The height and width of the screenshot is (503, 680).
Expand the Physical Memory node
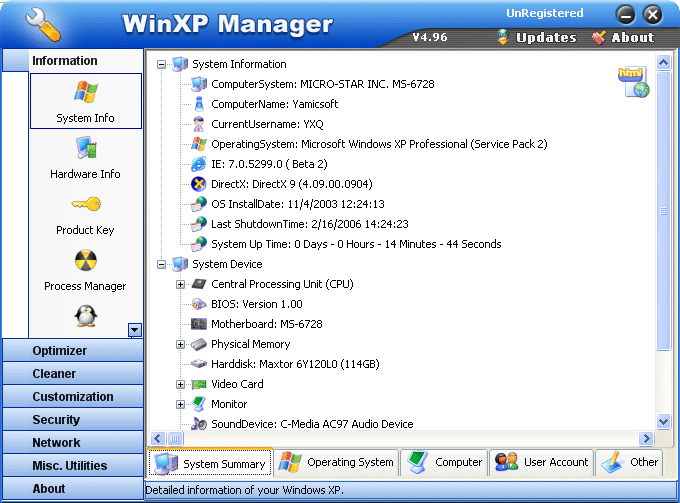click(x=180, y=344)
